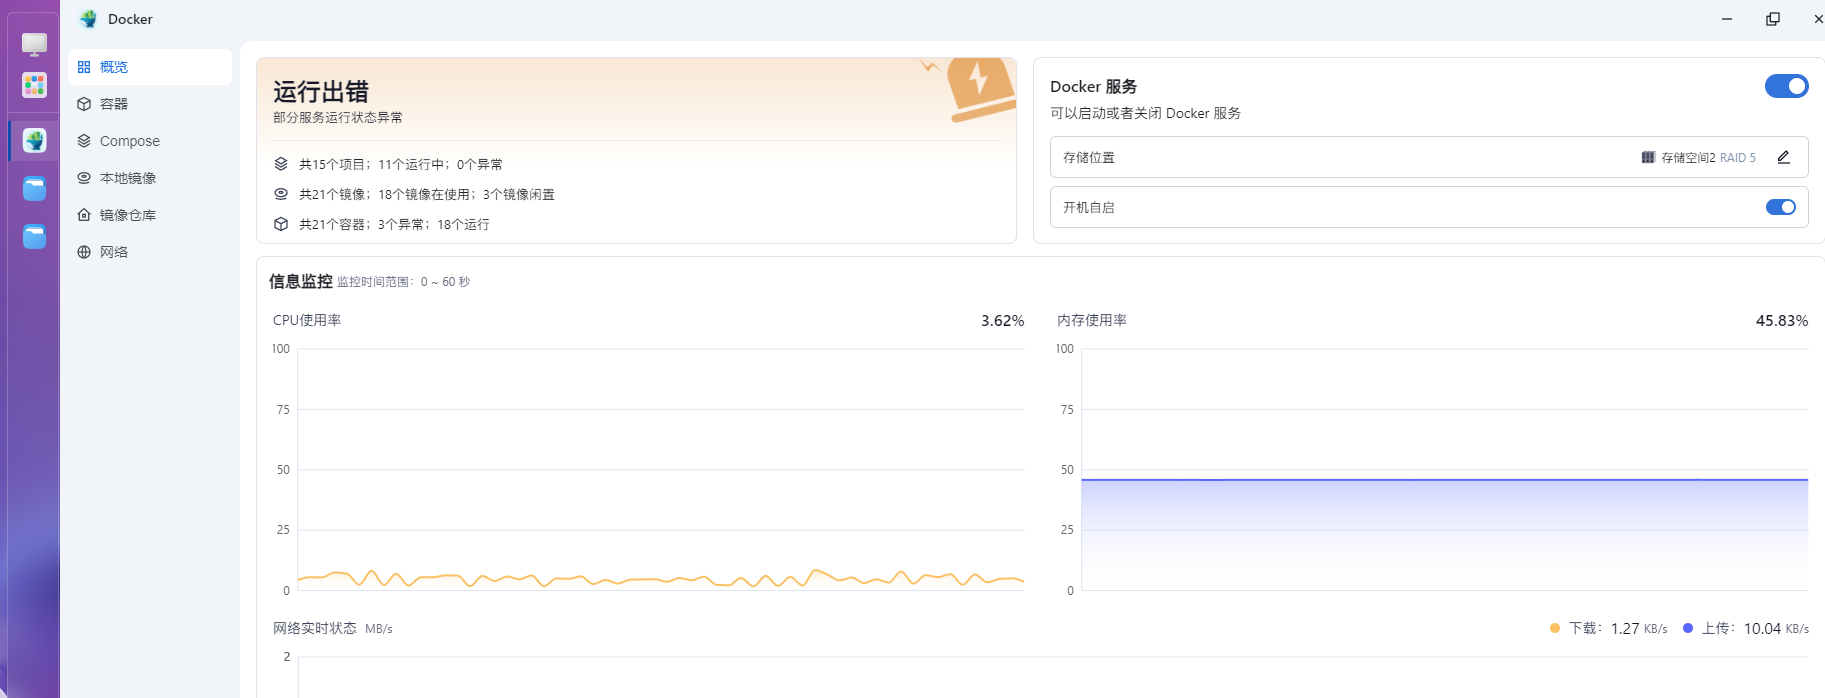The image size is (1825, 698).
Task: Open the second blue folder dock icon
Action: pyautogui.click(x=35, y=236)
